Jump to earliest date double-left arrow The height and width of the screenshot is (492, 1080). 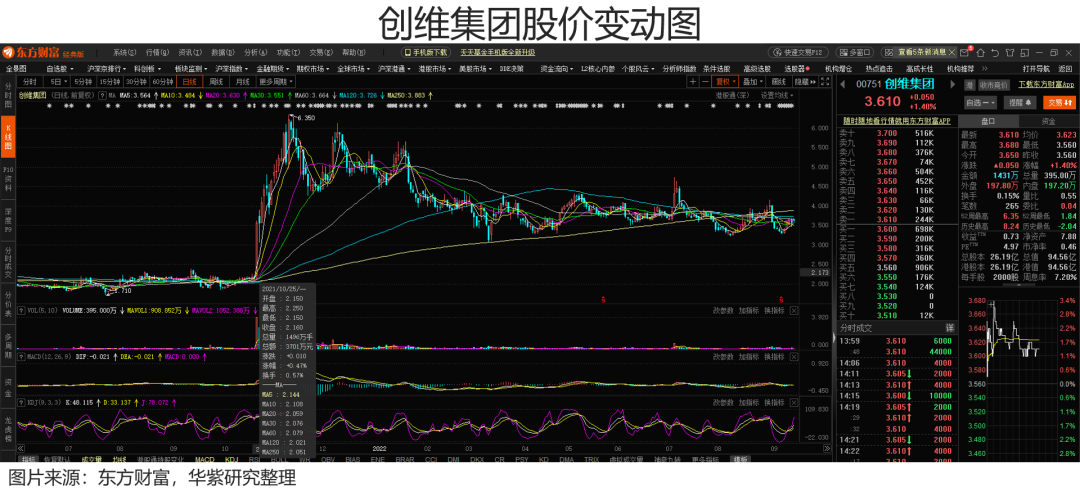pos(21,449)
